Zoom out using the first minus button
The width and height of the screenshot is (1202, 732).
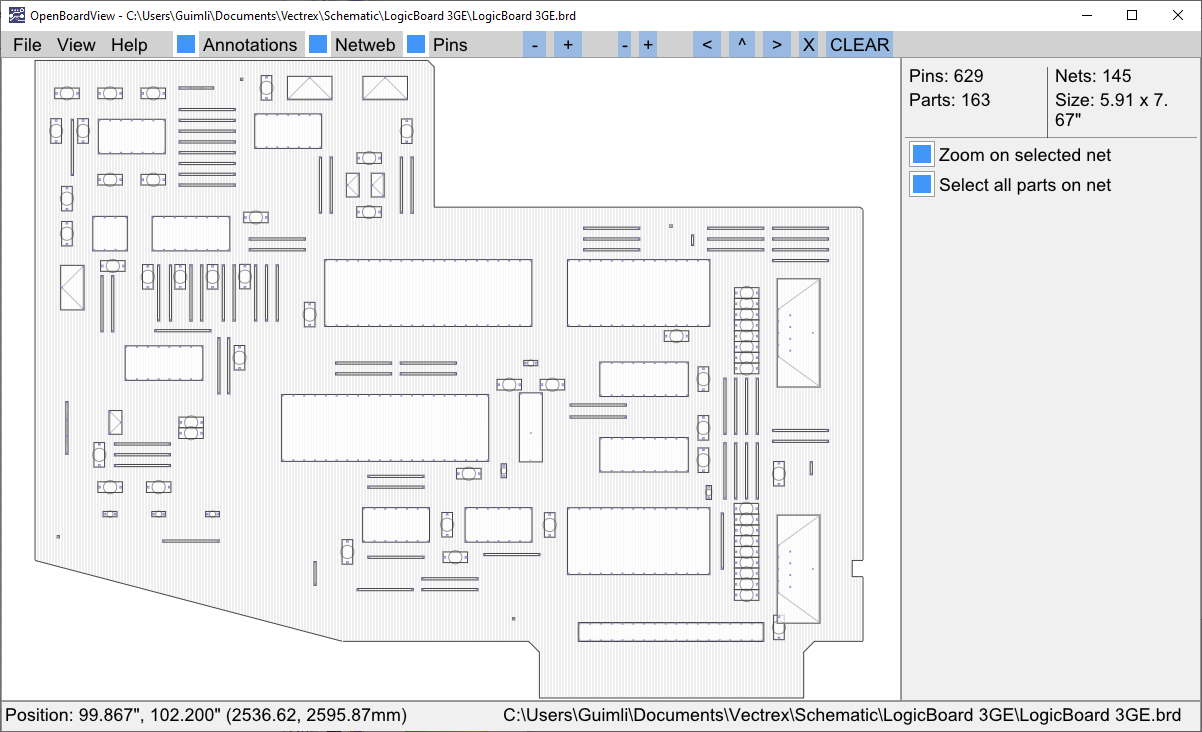point(534,44)
